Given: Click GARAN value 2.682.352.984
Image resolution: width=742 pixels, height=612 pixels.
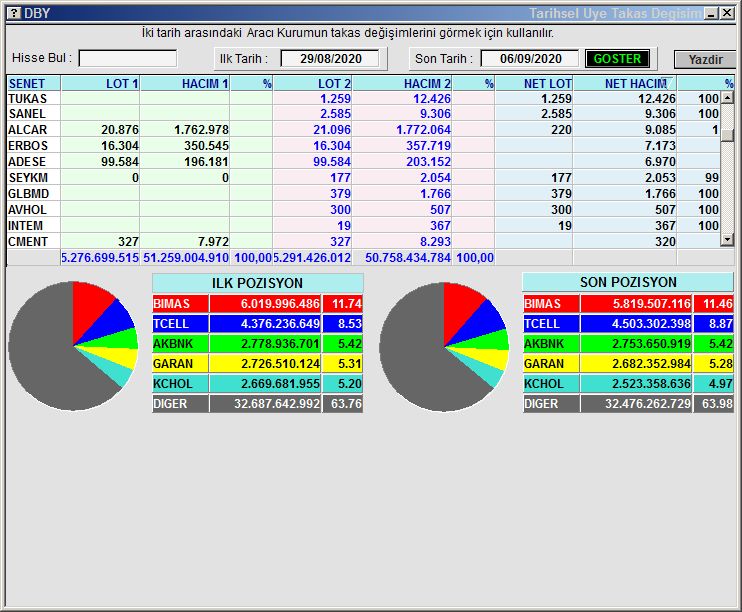Looking at the screenshot, I should click(651, 364).
